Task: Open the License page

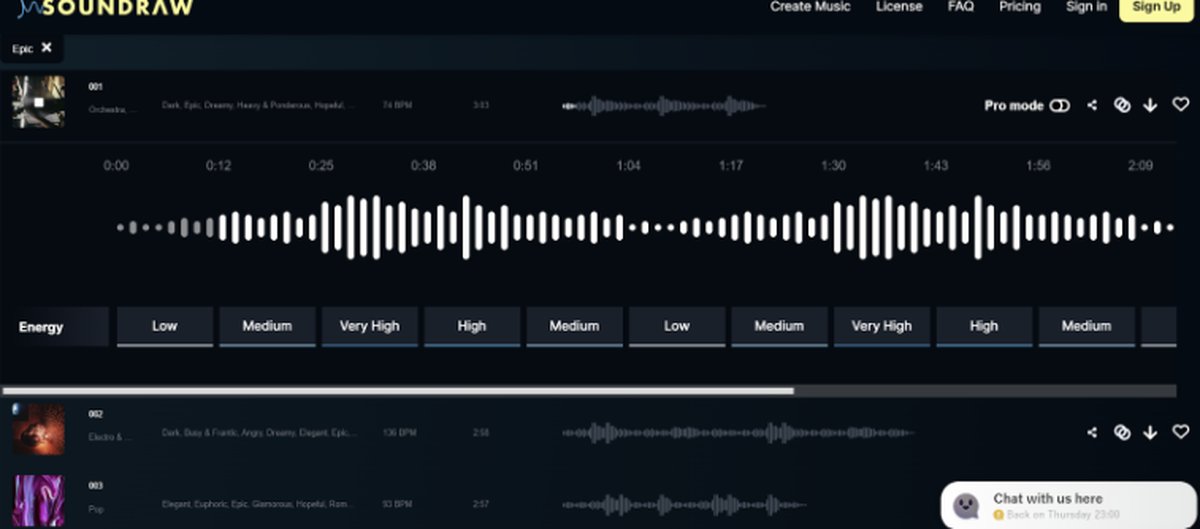Action: (x=899, y=7)
